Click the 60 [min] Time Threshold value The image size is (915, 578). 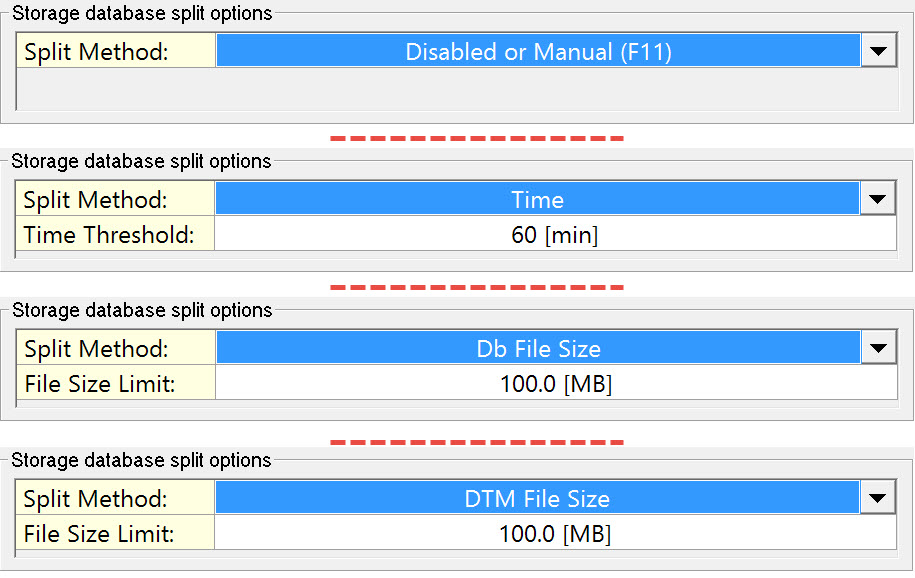[555, 236]
